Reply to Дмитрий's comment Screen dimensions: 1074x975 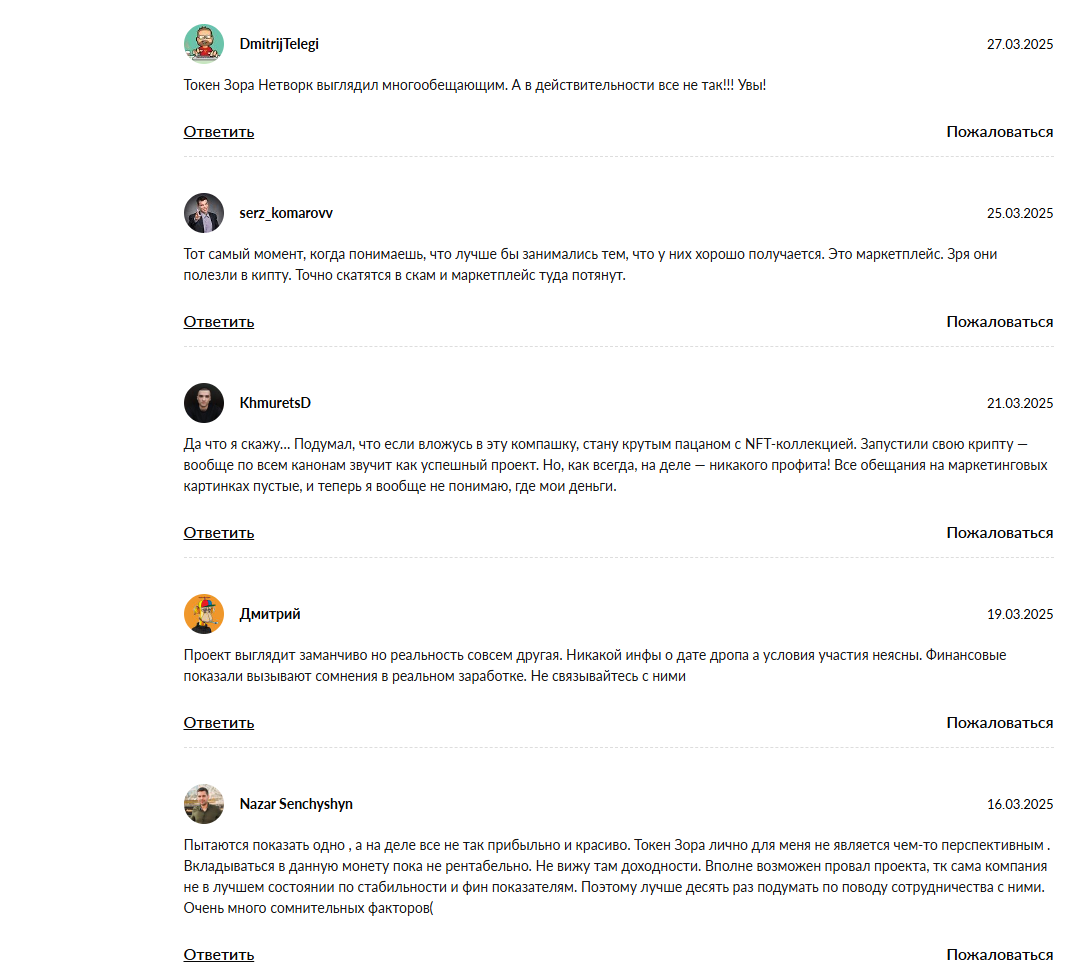[219, 723]
